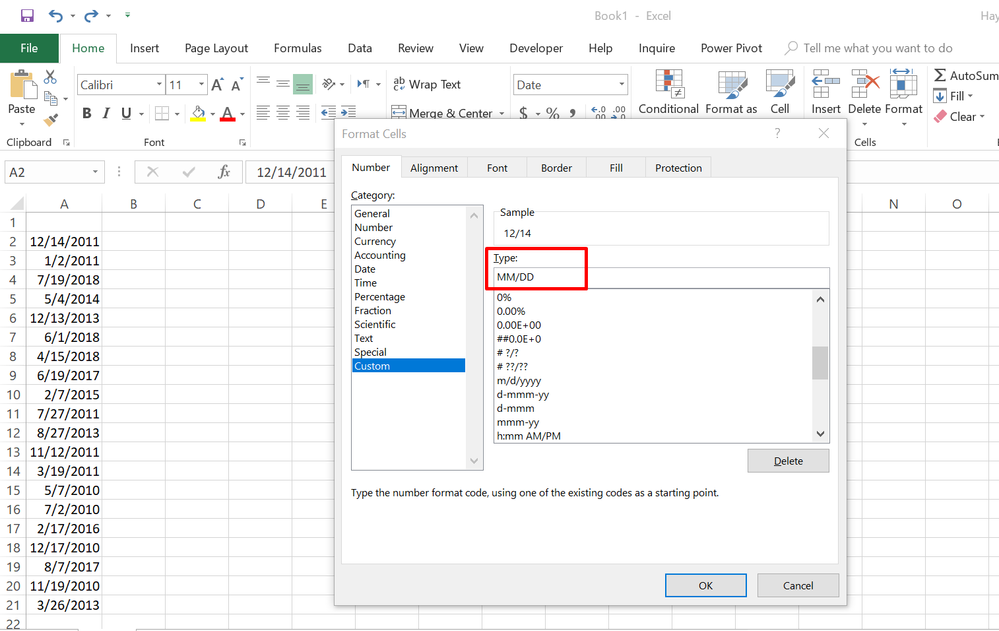The height and width of the screenshot is (631, 999).
Task: Click the Type field containing MM/DD
Action: (661, 277)
